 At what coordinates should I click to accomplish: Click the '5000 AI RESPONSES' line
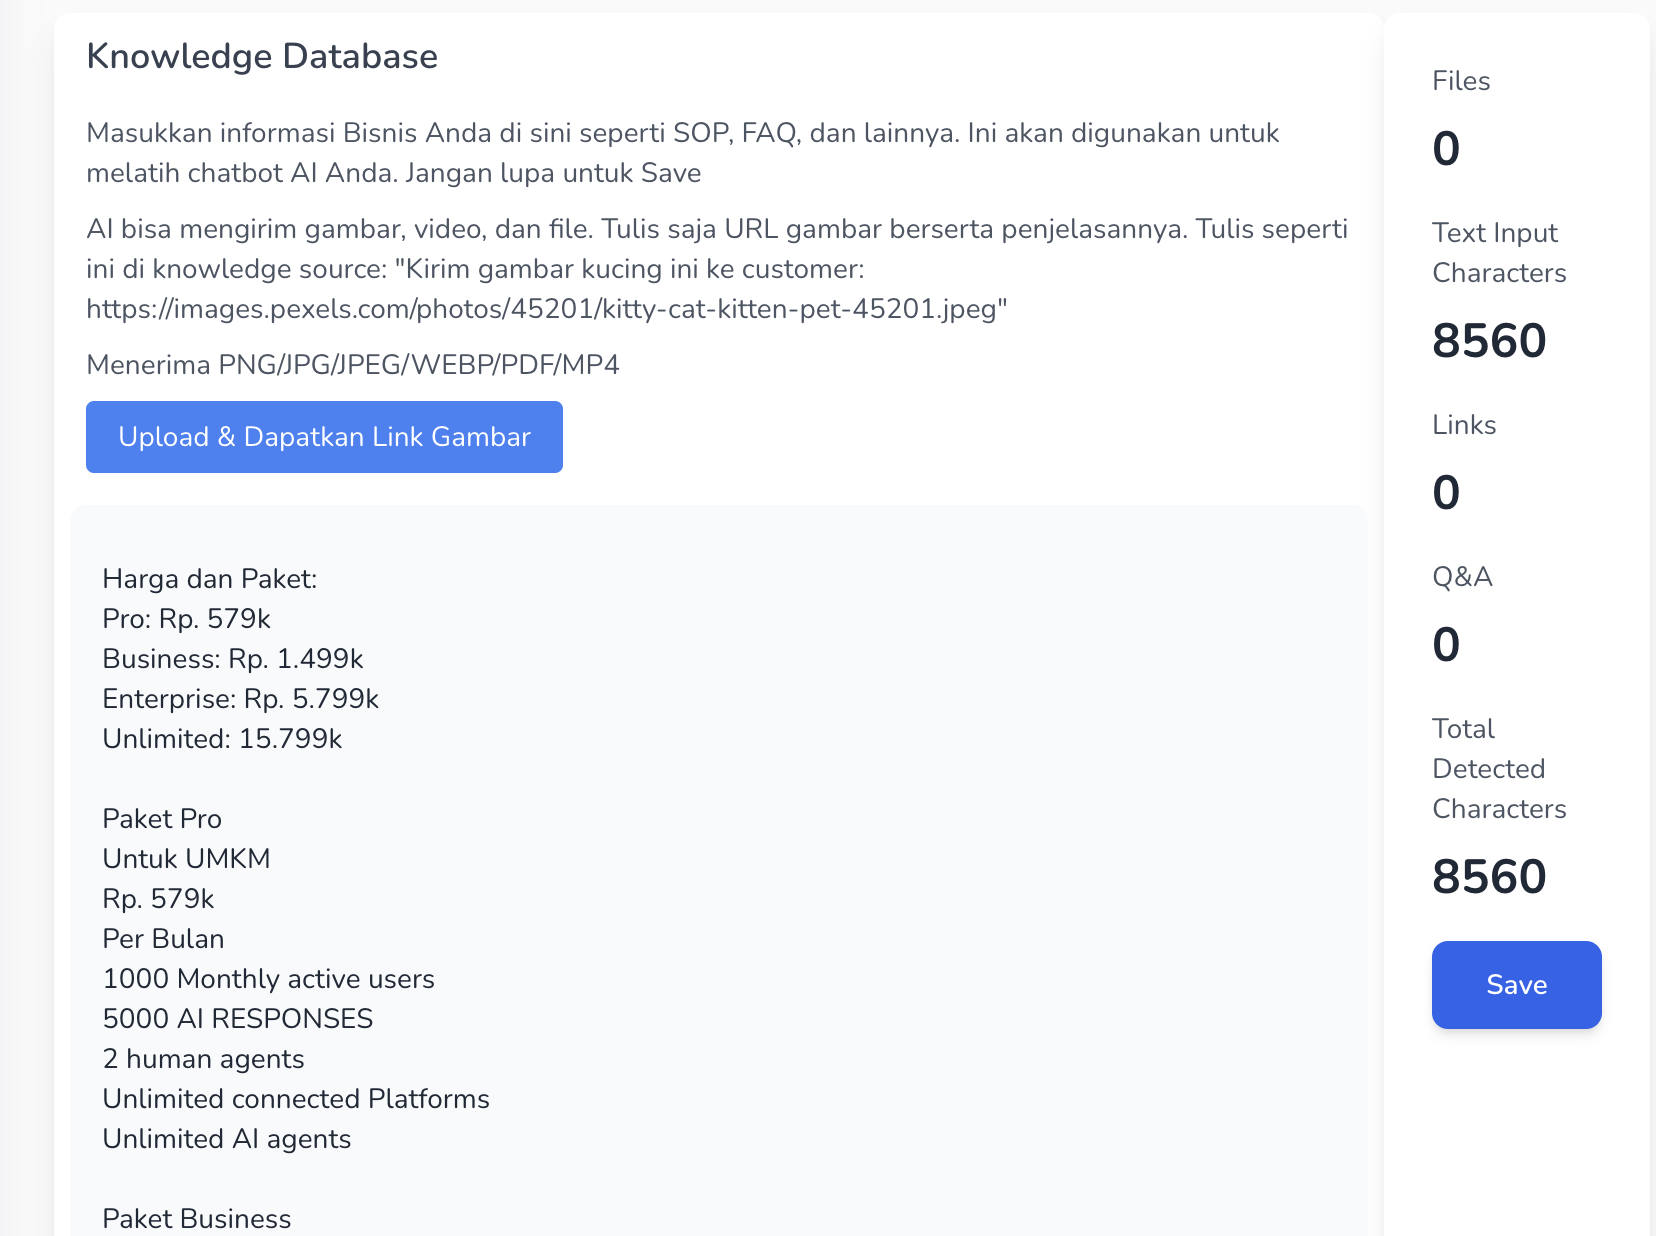237,1019
